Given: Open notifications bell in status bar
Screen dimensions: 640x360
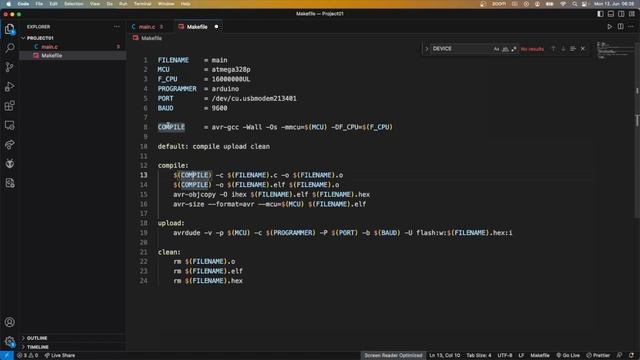Looking at the screenshot, I should [631, 356].
